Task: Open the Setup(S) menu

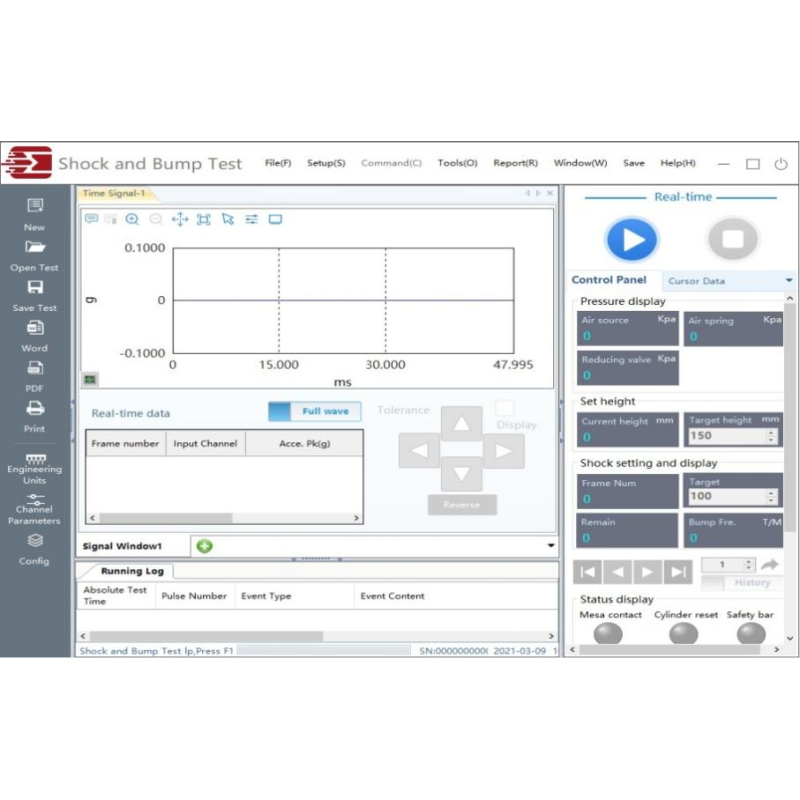Action: (x=326, y=163)
